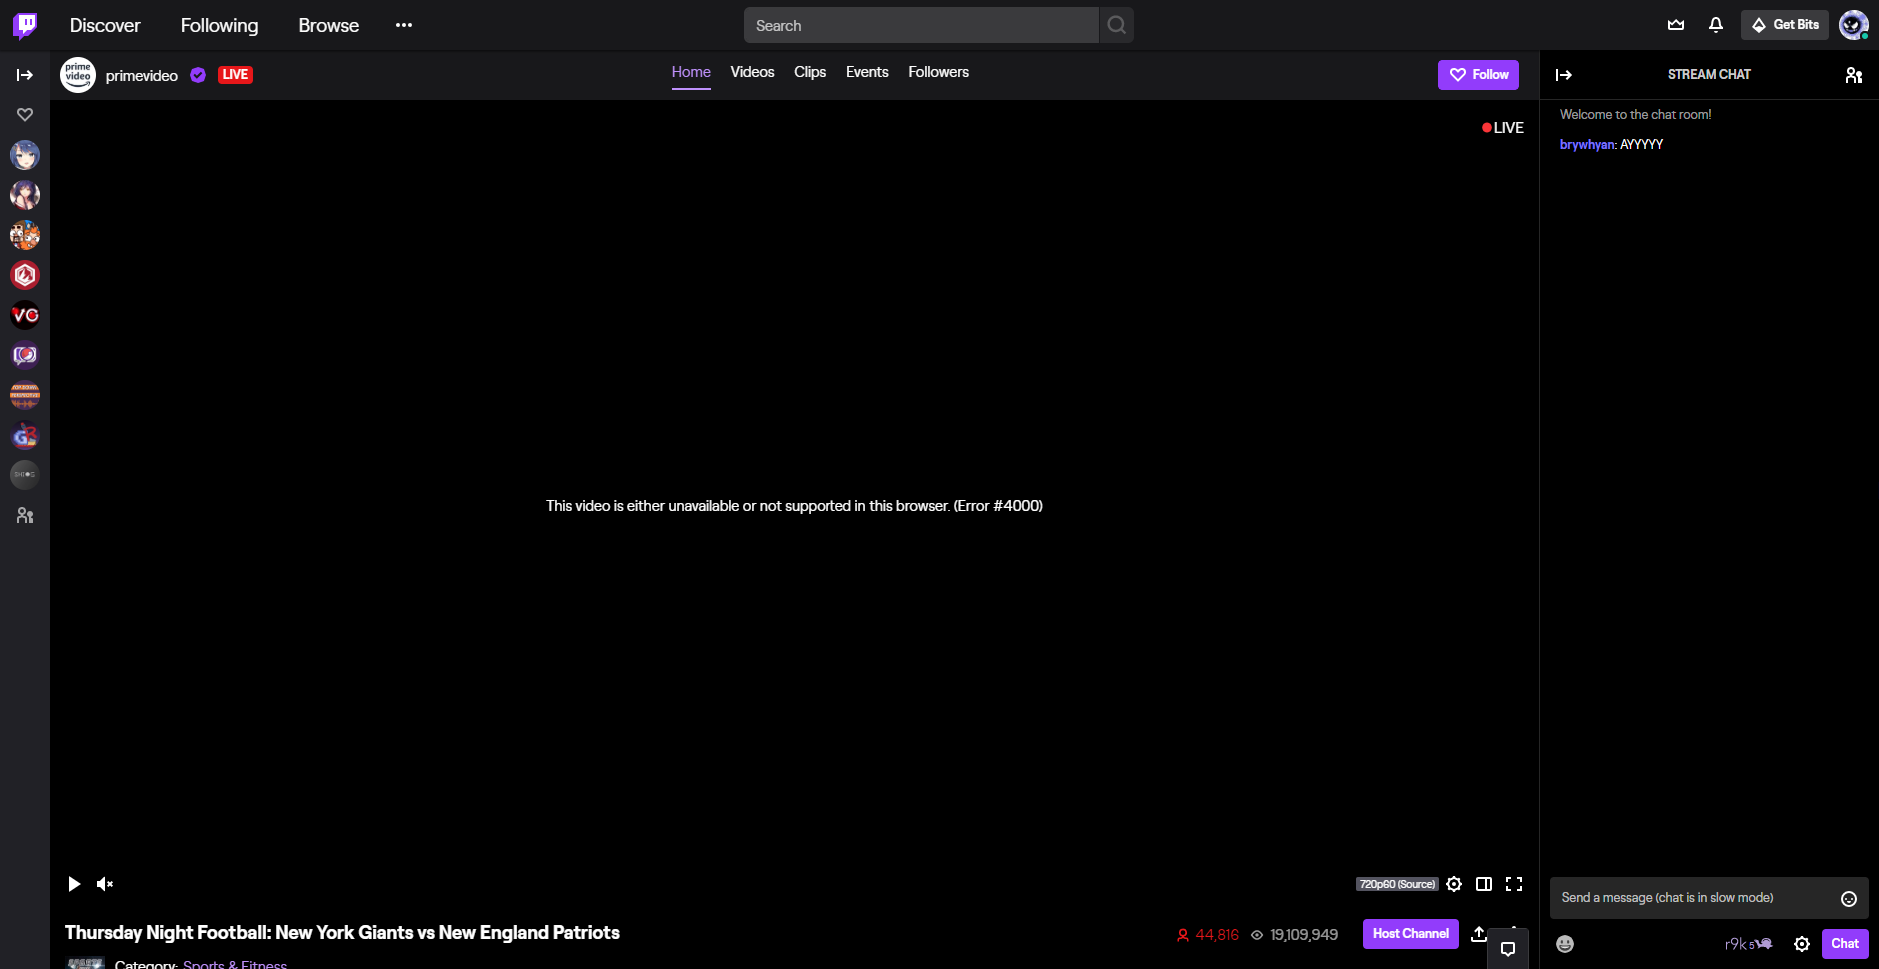Share the stream with the upload icon
Image resolution: width=1879 pixels, height=969 pixels.
point(1478,934)
